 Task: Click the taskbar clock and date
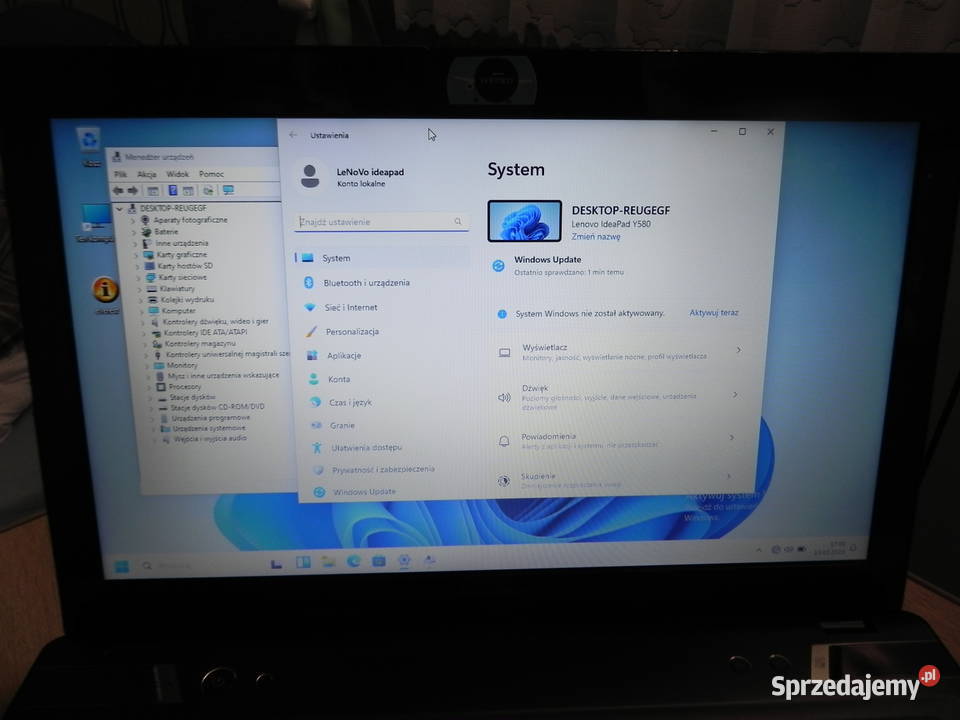(829, 548)
